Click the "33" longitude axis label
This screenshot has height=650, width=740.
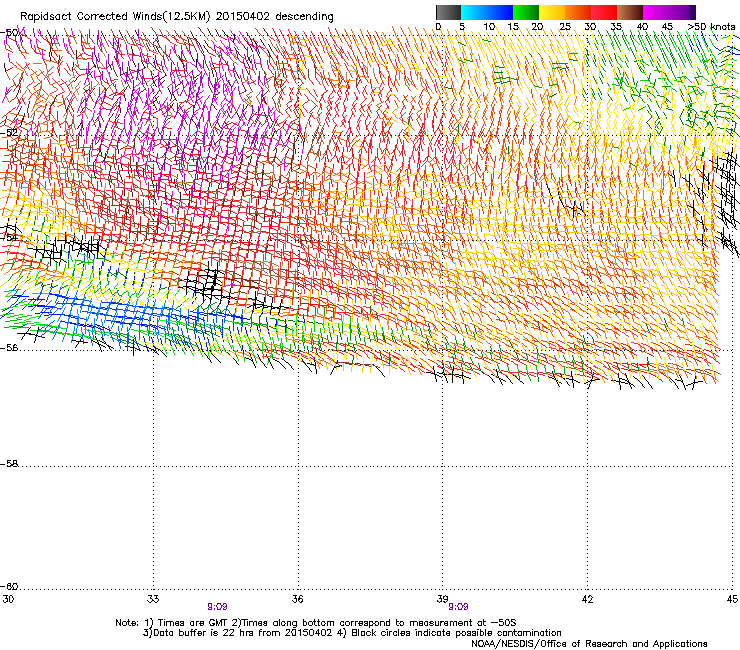pyautogui.click(x=153, y=599)
